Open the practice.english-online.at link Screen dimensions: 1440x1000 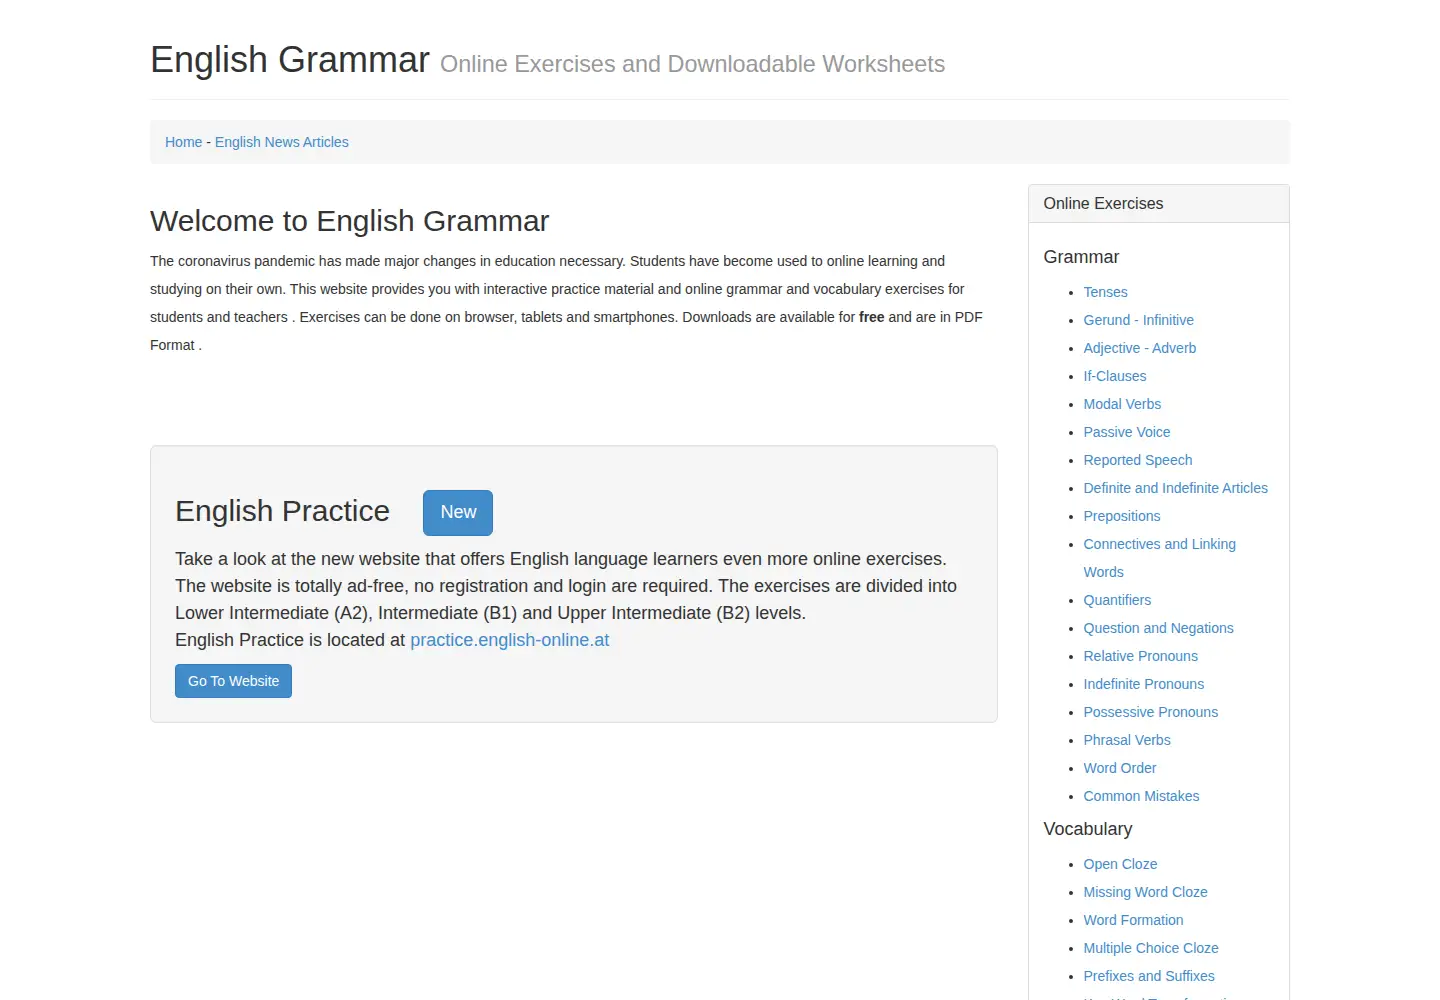(509, 640)
